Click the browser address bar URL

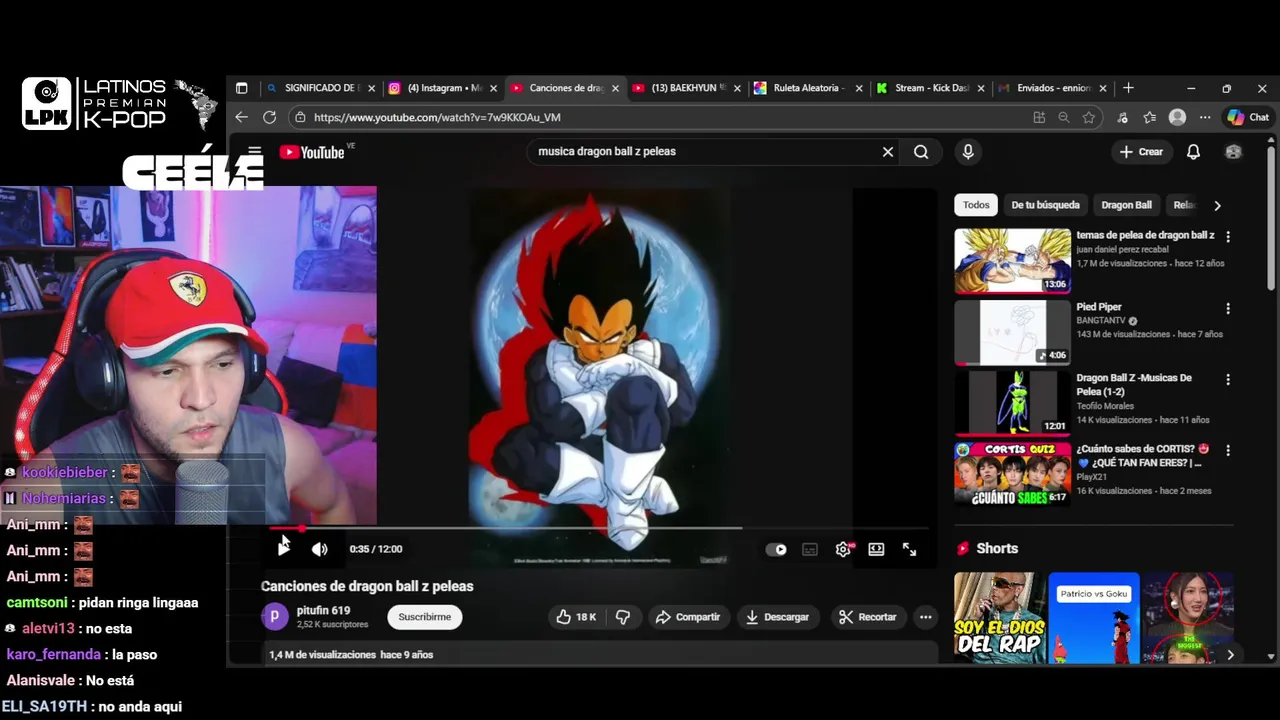[437, 117]
